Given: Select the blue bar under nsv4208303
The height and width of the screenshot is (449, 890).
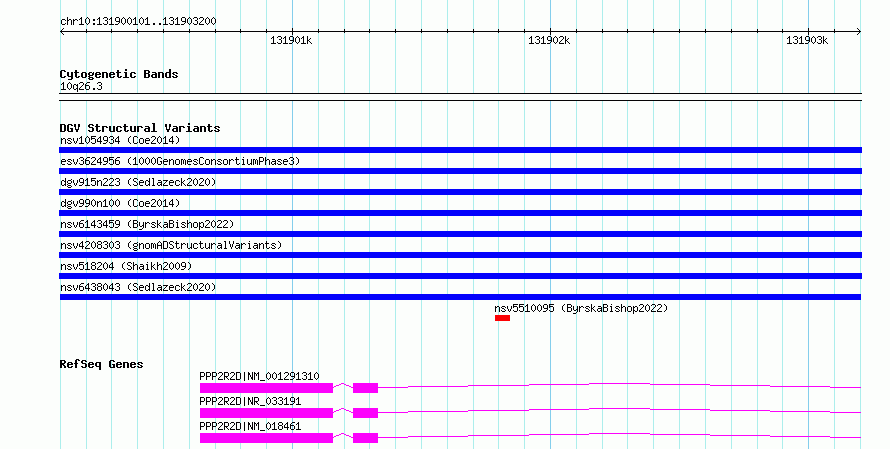Looking at the screenshot, I should point(461,255).
